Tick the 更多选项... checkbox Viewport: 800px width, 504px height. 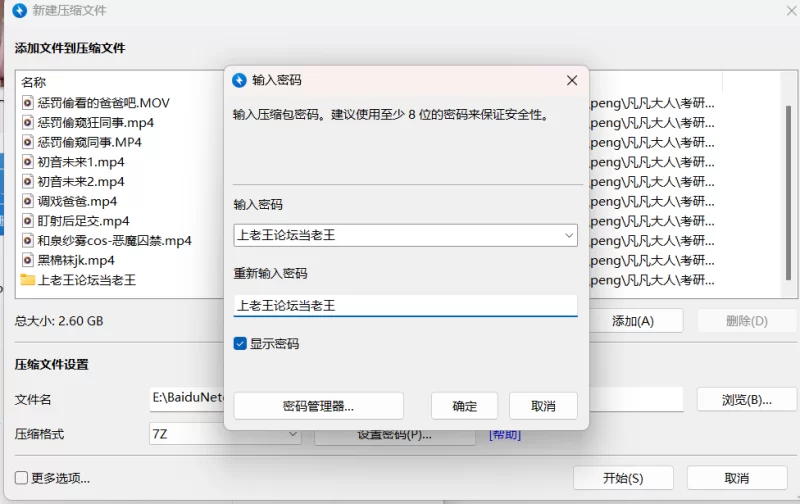point(21,478)
